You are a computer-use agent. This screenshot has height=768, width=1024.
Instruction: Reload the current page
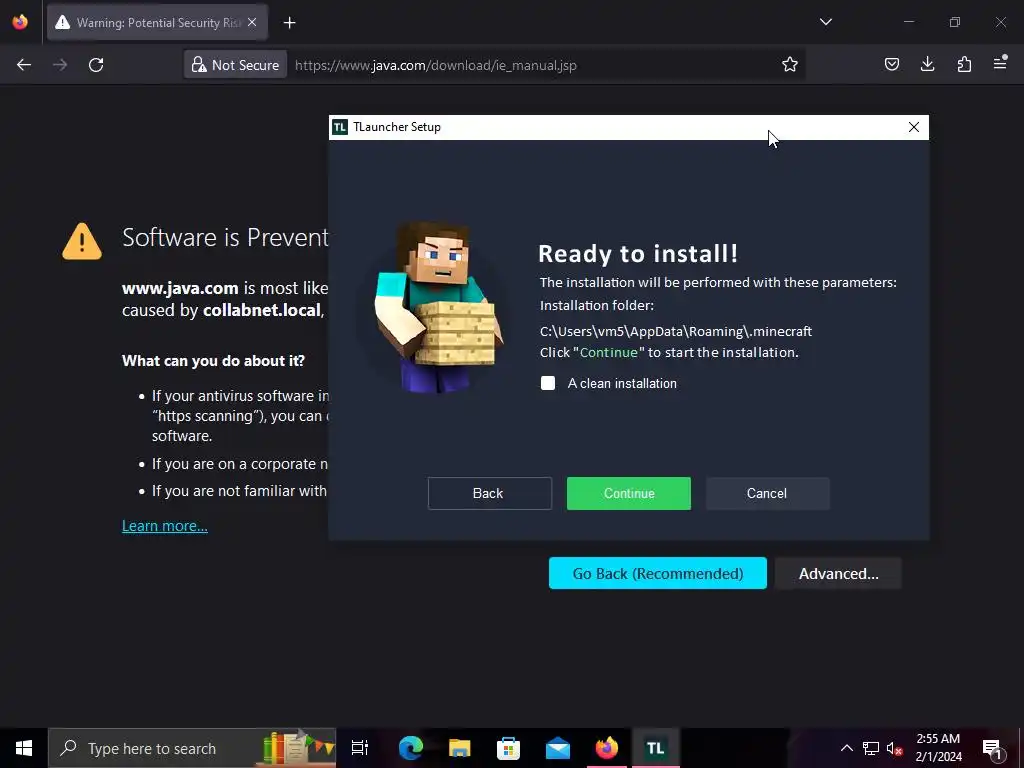[x=96, y=65]
